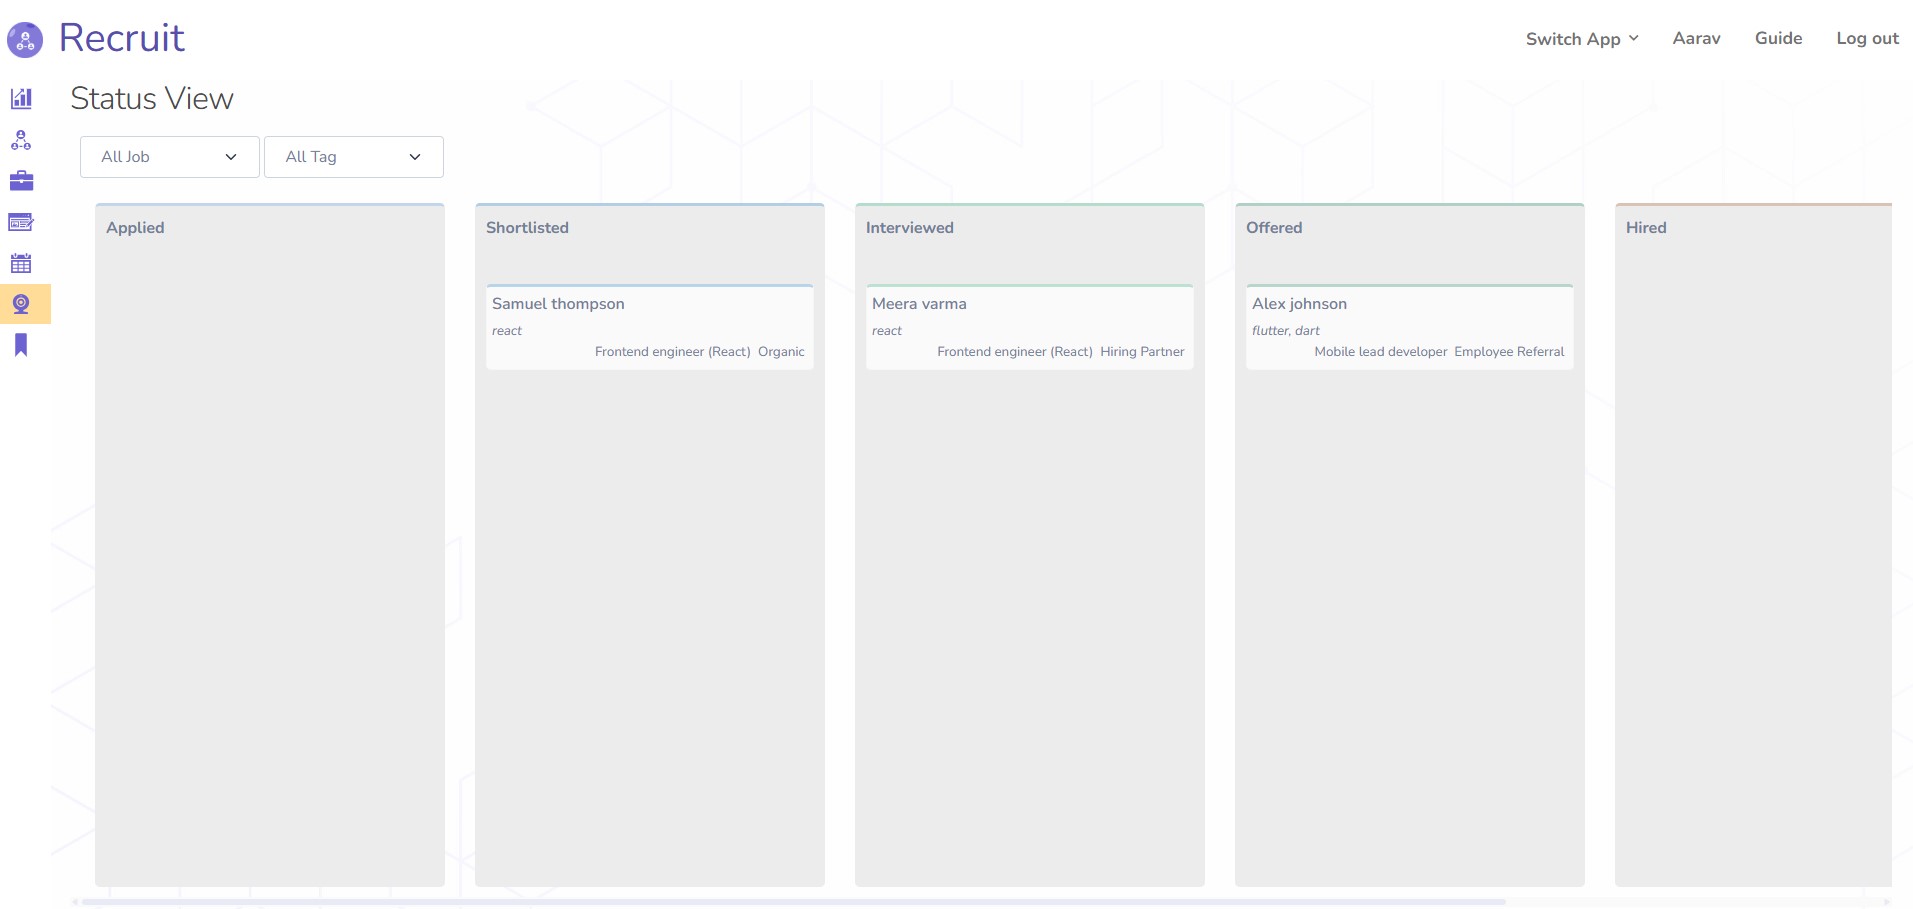The image size is (1913, 909).
Task: Click the Shortlisted column header
Action: [527, 228]
